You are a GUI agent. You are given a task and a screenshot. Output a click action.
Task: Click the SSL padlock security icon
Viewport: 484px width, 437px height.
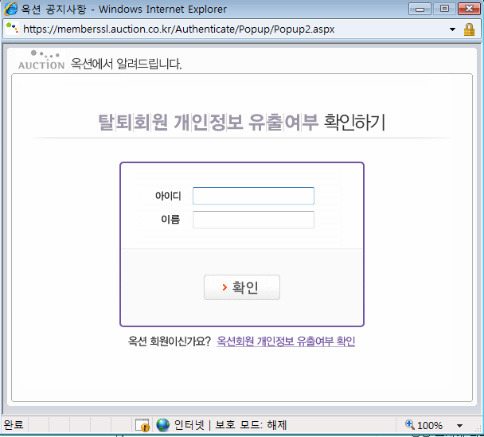(x=469, y=29)
